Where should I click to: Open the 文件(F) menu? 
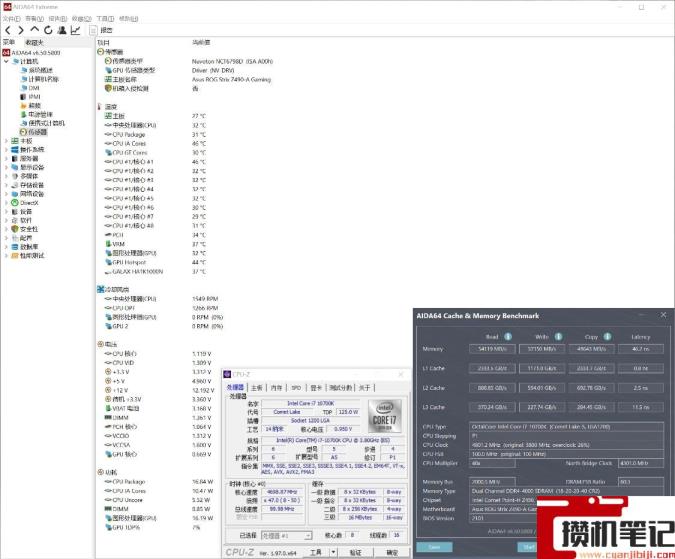tap(11, 19)
